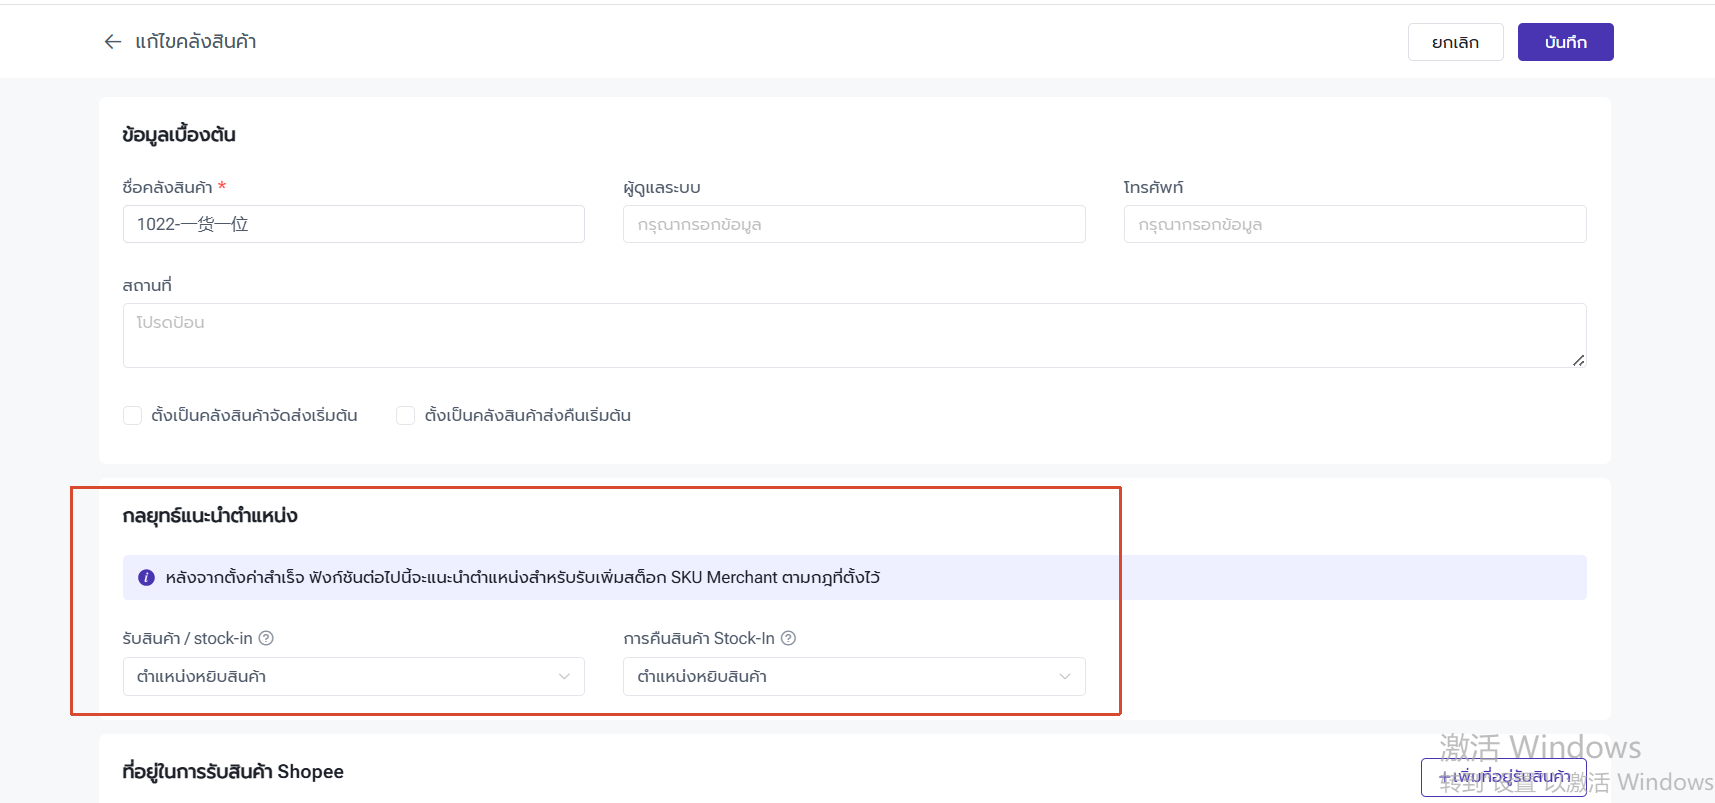This screenshot has height=803, width=1715.
Task: Click the help icon next to การคืนสินค้า Stock-In
Action: (x=788, y=638)
